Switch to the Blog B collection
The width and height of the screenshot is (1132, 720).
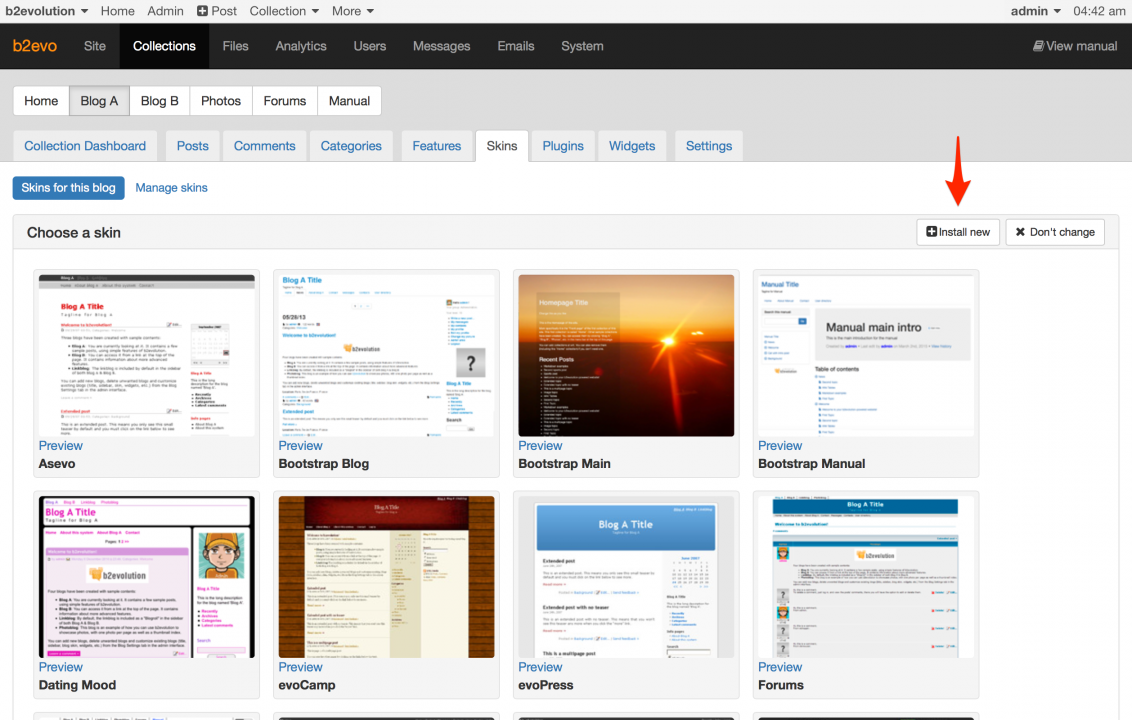coord(160,101)
